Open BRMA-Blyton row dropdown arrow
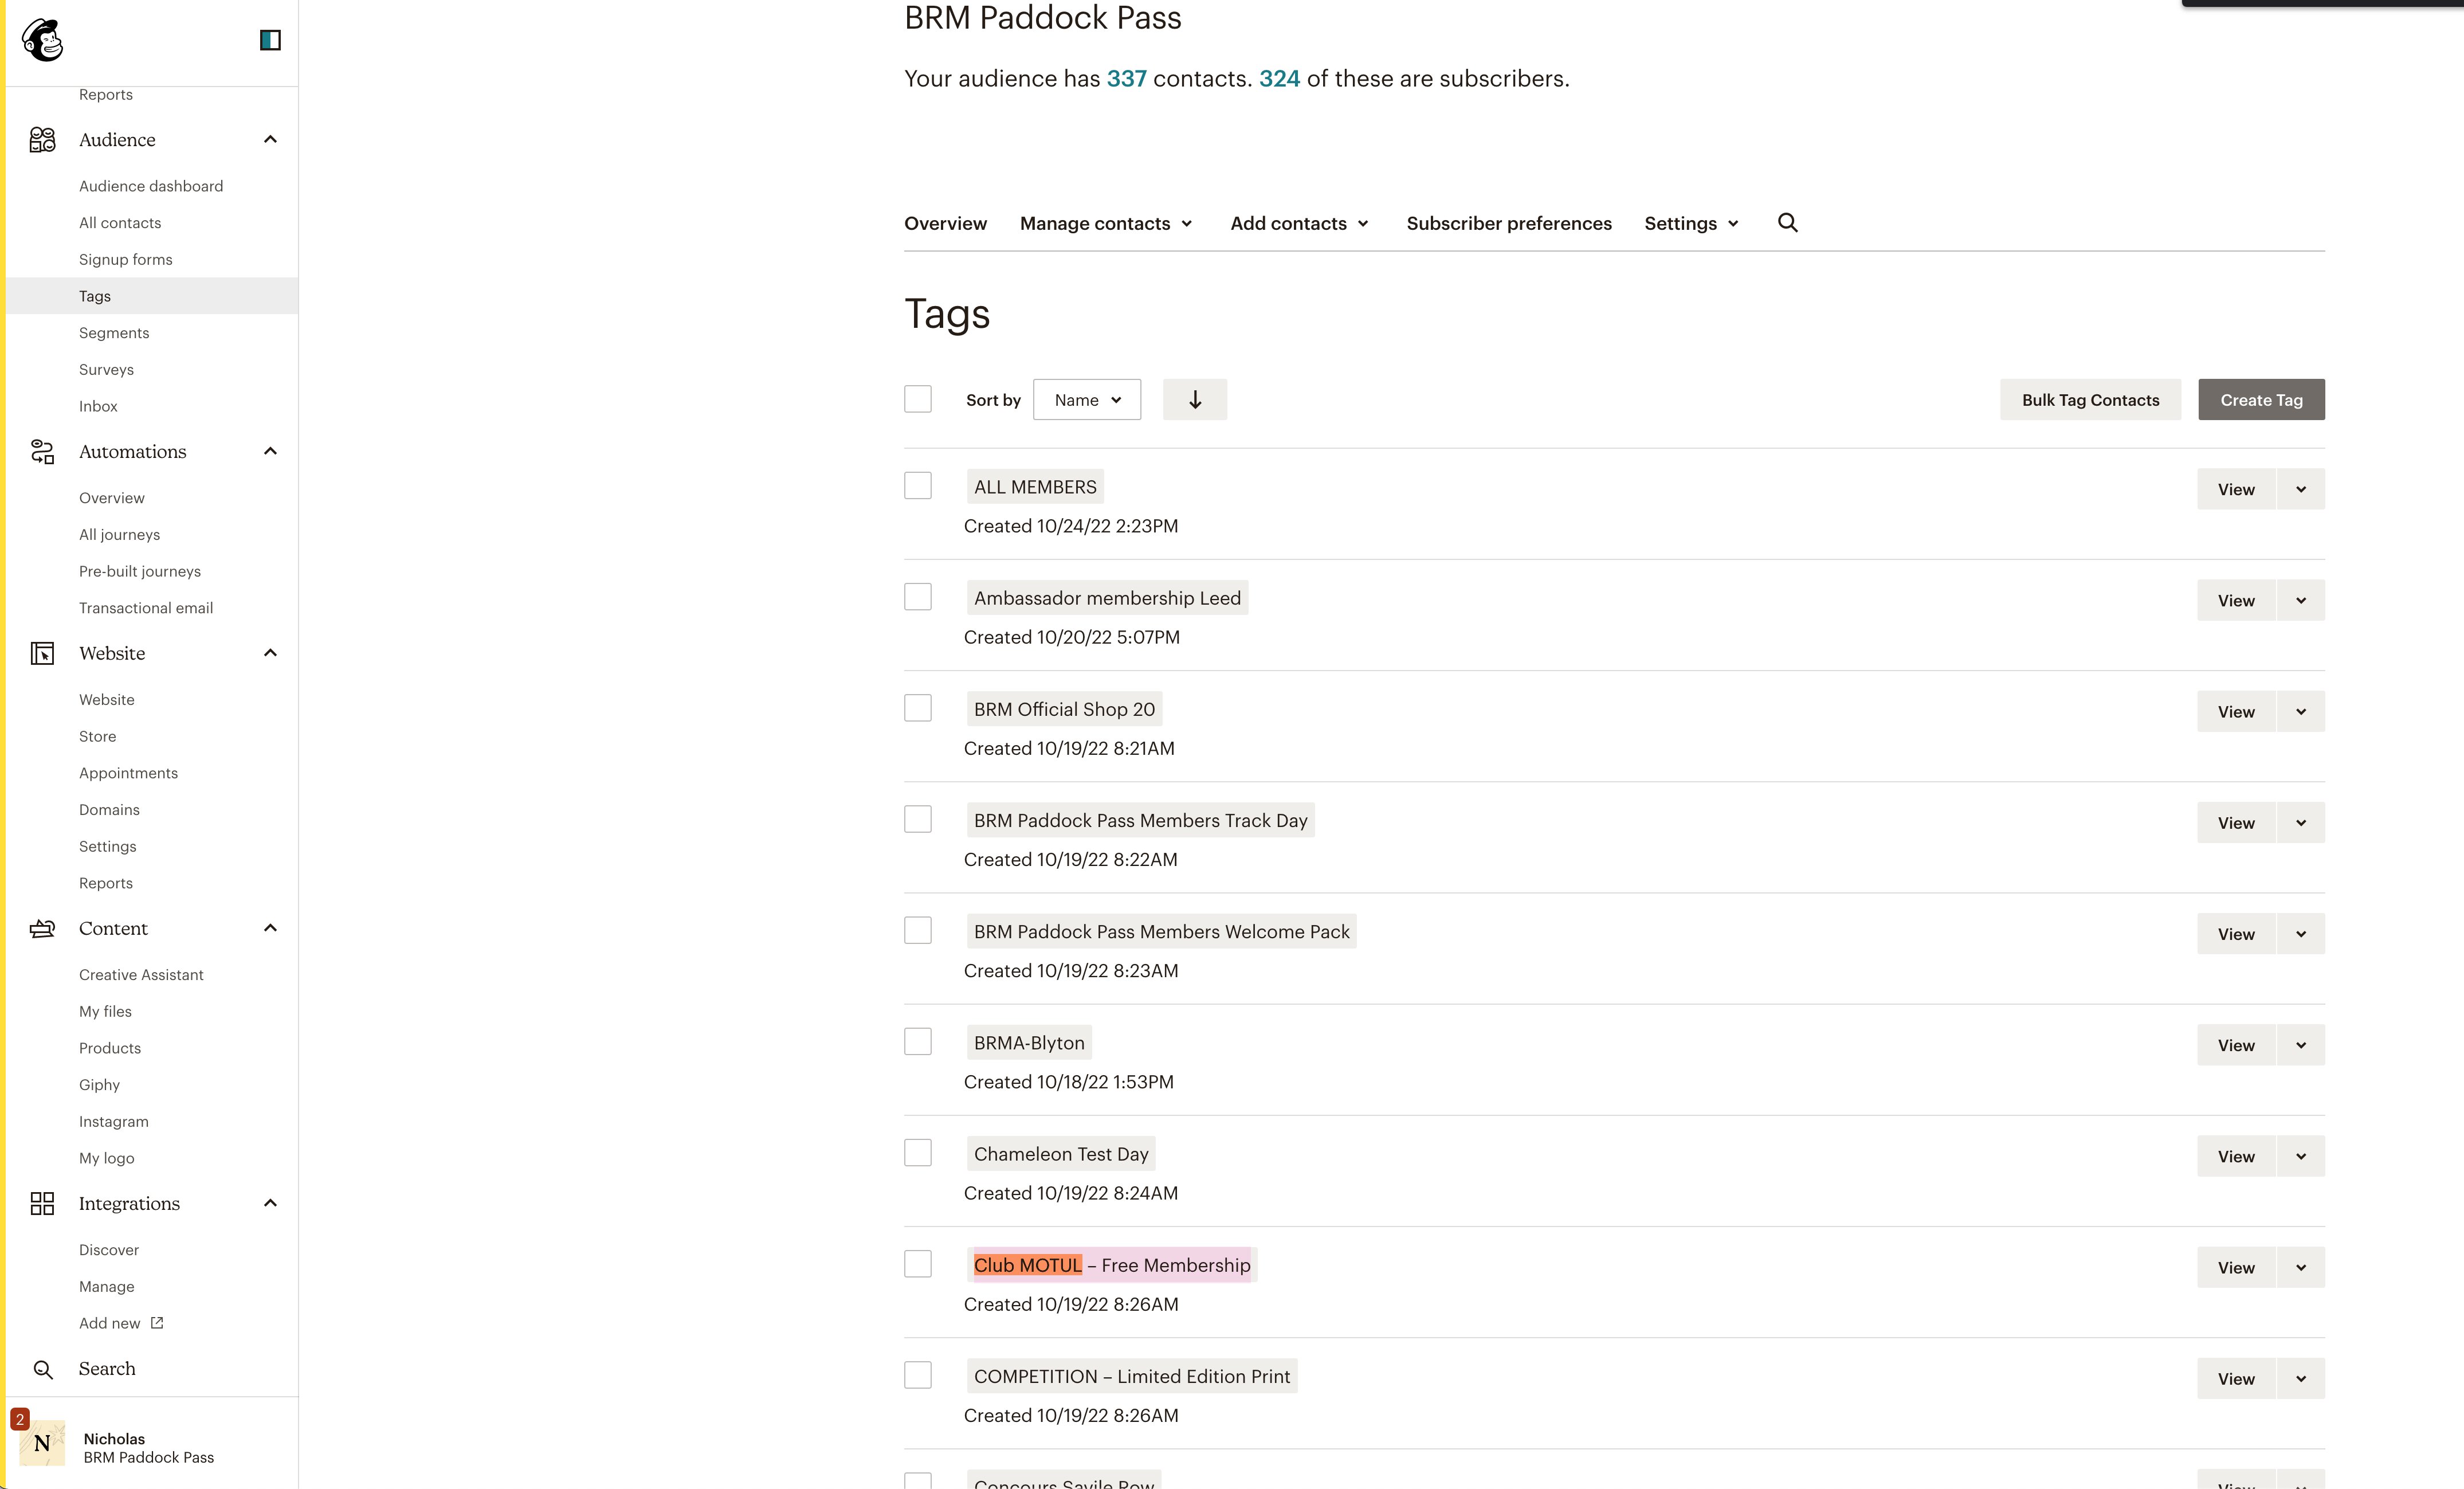The width and height of the screenshot is (2464, 1489). click(x=2301, y=1045)
